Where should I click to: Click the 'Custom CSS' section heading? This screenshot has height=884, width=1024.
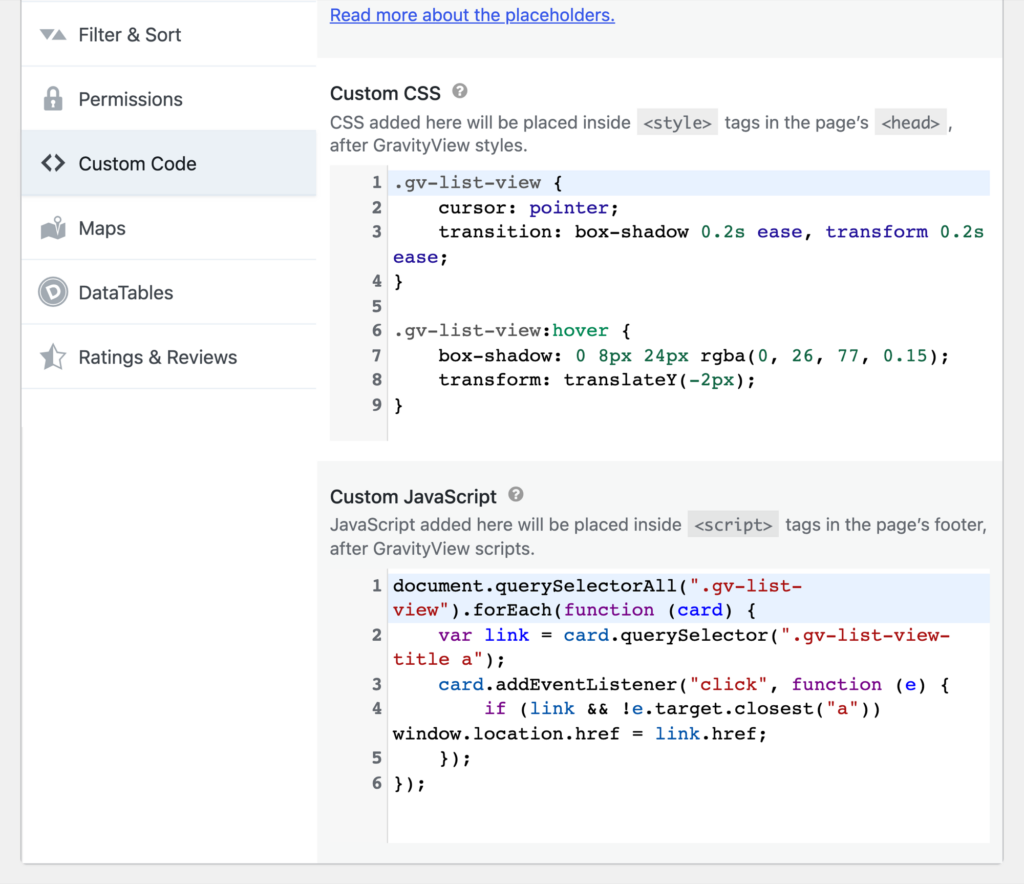pos(385,93)
